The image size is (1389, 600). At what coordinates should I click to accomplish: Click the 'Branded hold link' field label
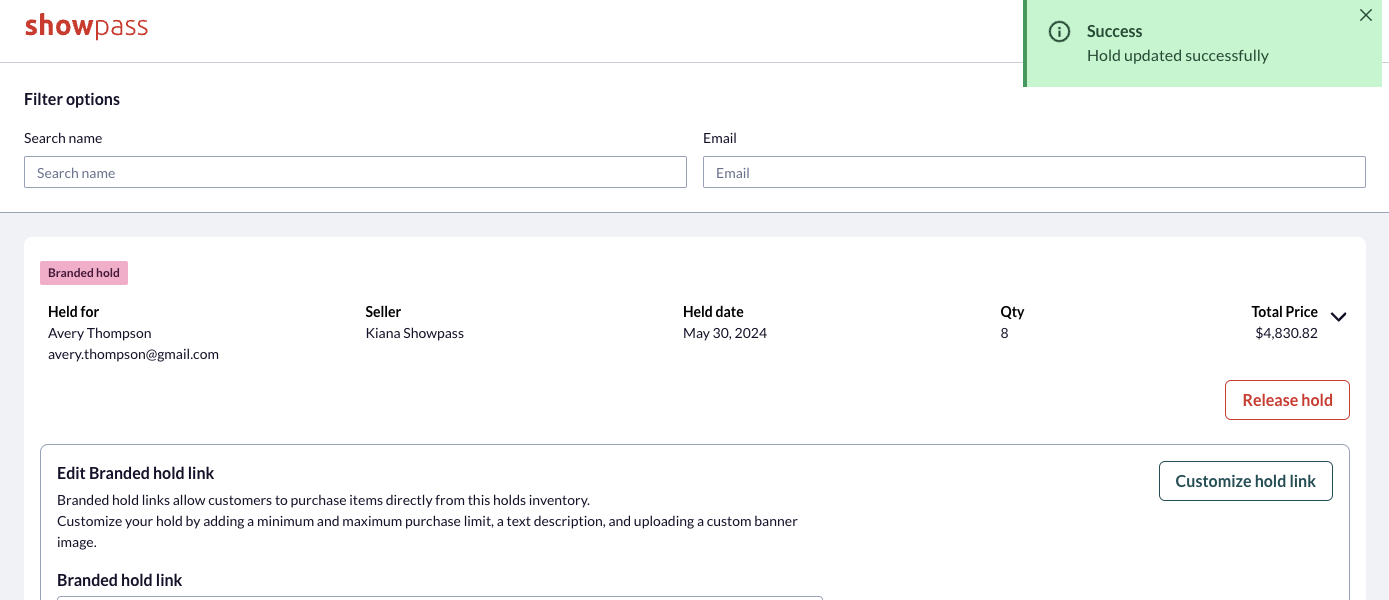(x=120, y=580)
